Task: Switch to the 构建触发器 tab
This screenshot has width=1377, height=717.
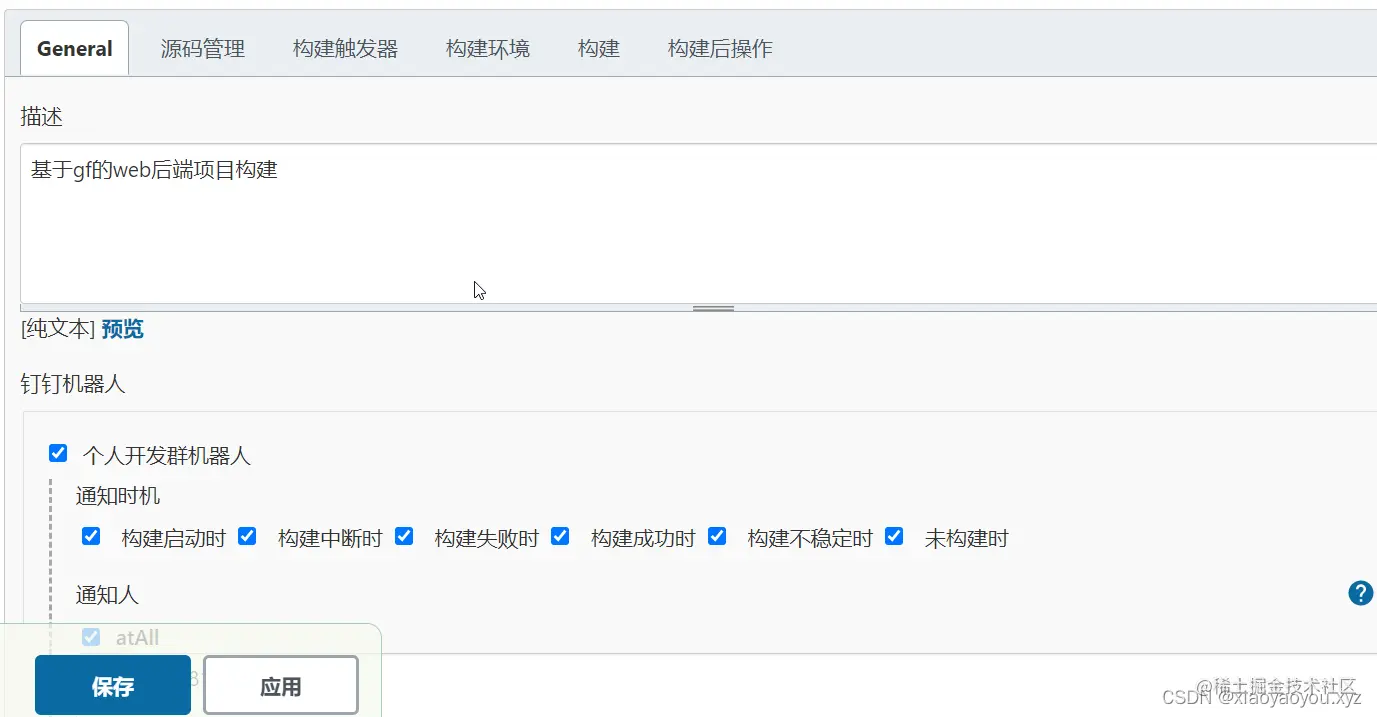Action: (346, 48)
